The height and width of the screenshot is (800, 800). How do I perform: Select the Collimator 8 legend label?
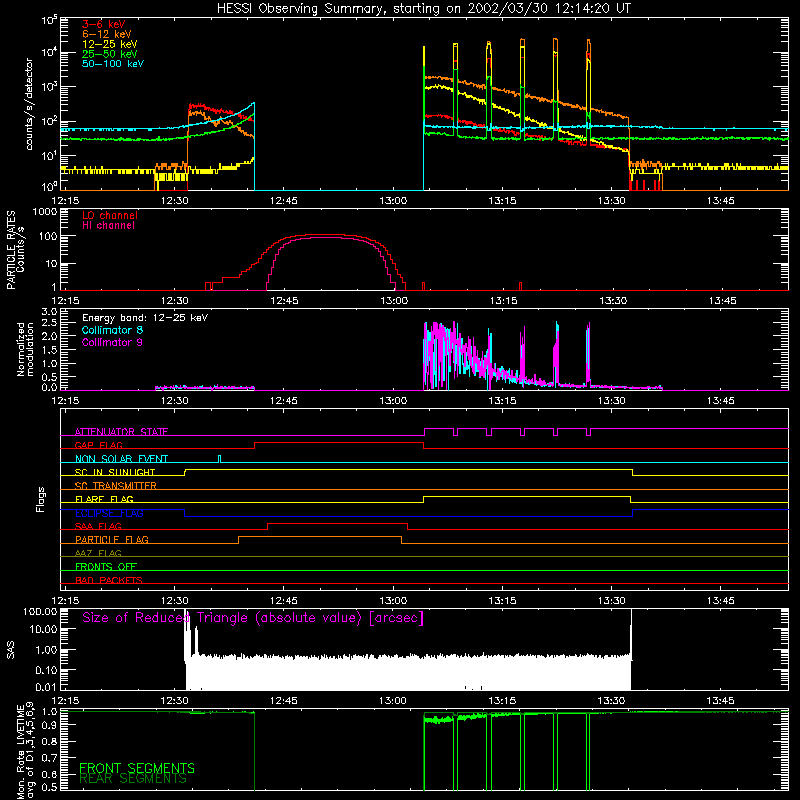112,330
